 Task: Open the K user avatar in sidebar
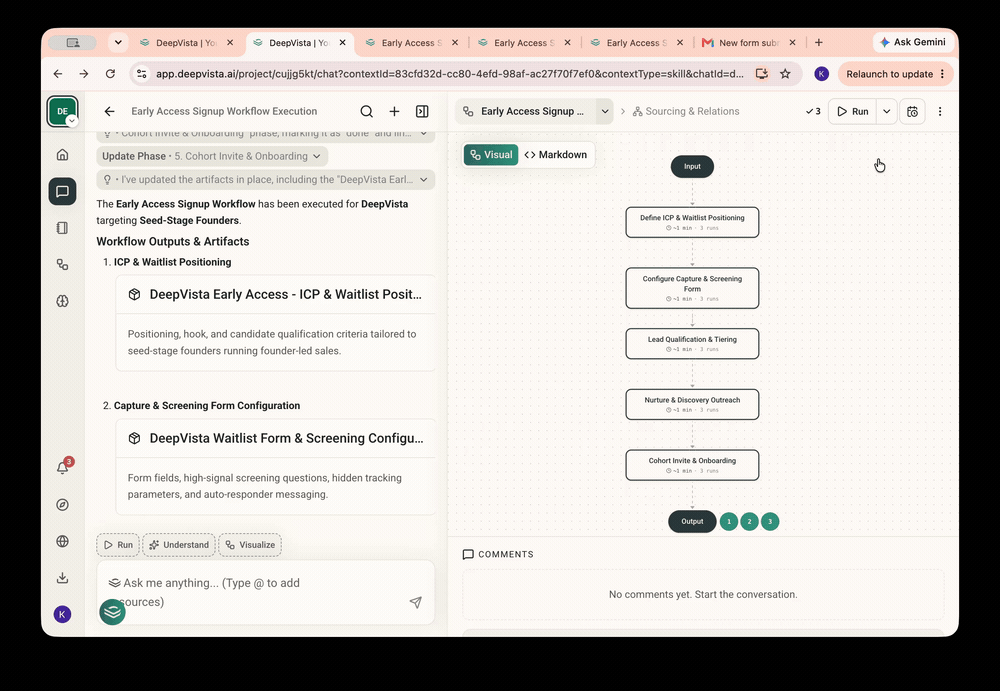[62, 614]
